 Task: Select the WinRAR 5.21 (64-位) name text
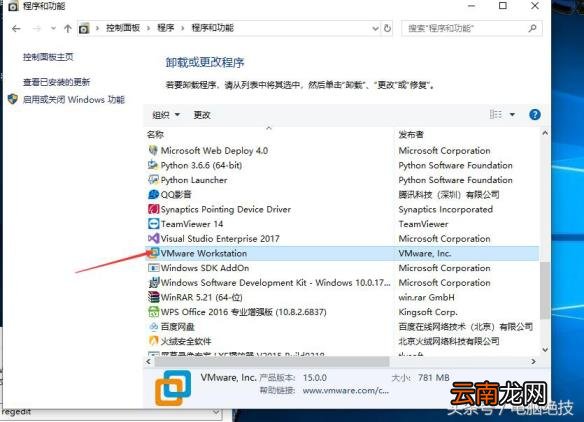point(201,297)
